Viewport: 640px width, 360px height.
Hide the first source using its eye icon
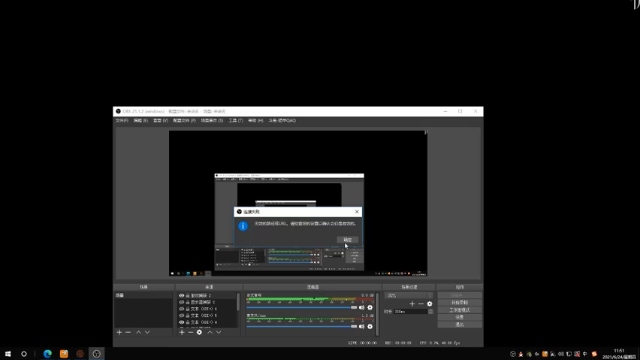182,296
